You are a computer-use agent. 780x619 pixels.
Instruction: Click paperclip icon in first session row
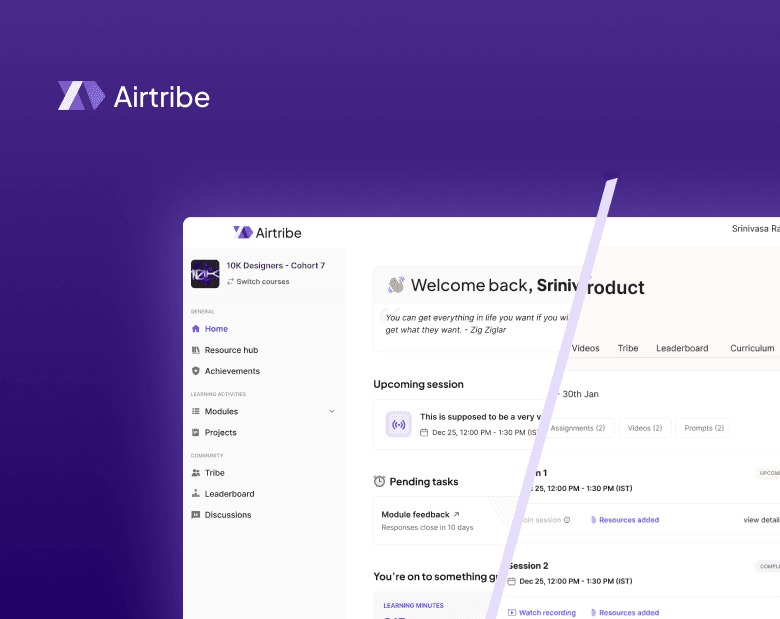click(593, 520)
